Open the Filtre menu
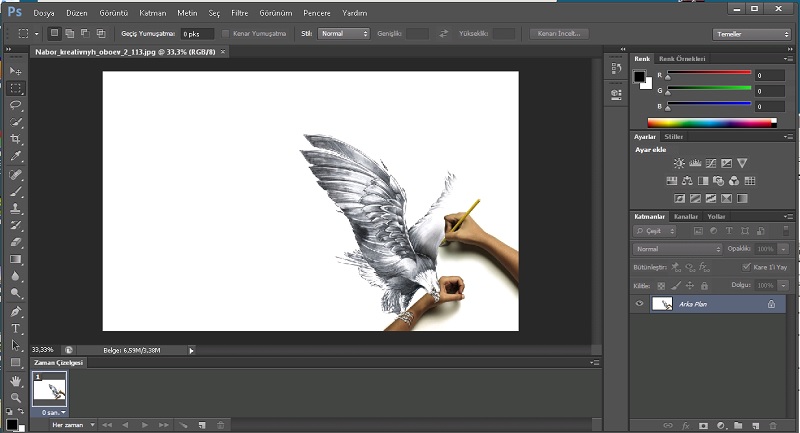This screenshot has height=433, width=800. pyautogui.click(x=240, y=14)
